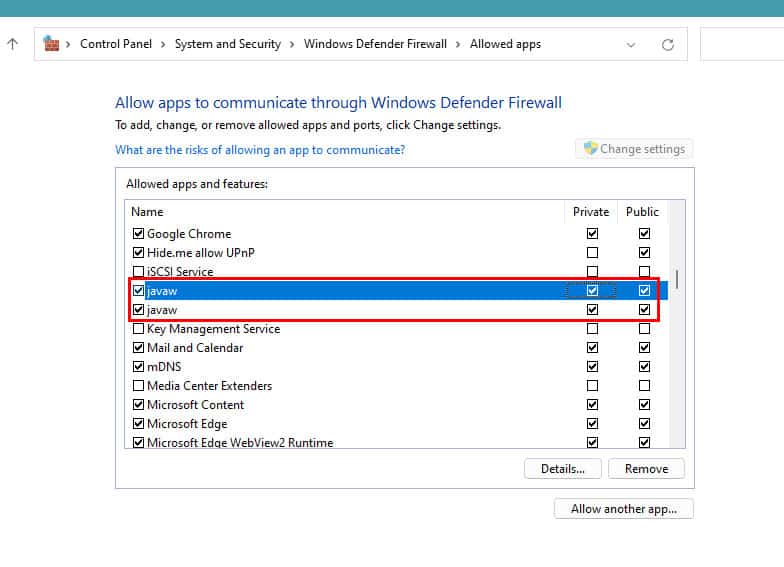
Task: Refresh the Allowed apps page
Action: (x=668, y=45)
